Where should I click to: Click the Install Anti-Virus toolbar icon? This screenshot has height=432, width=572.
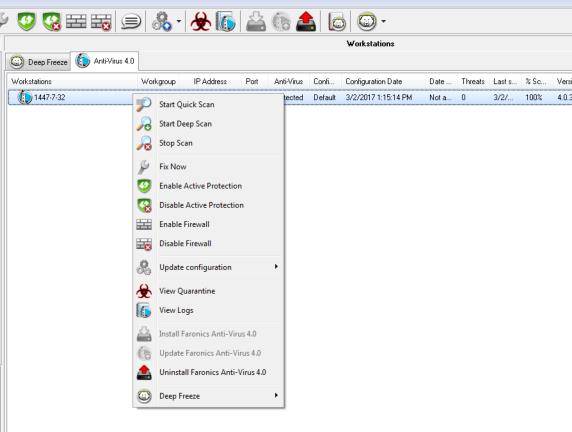(x=256, y=21)
